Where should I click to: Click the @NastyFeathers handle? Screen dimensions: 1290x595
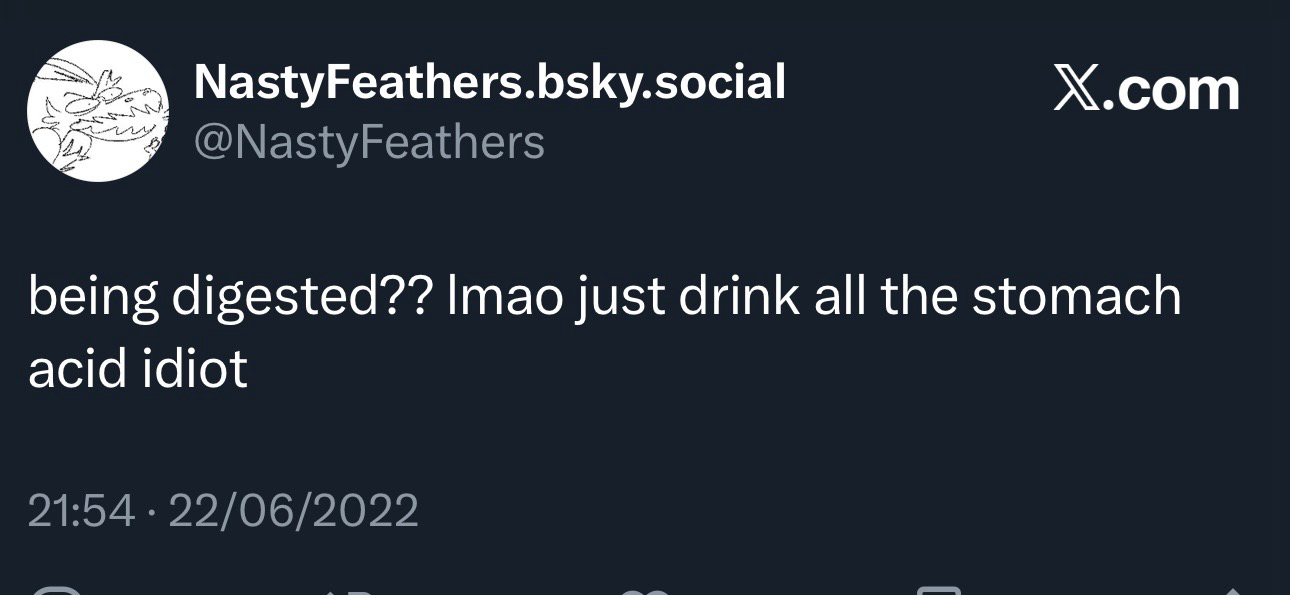point(368,142)
